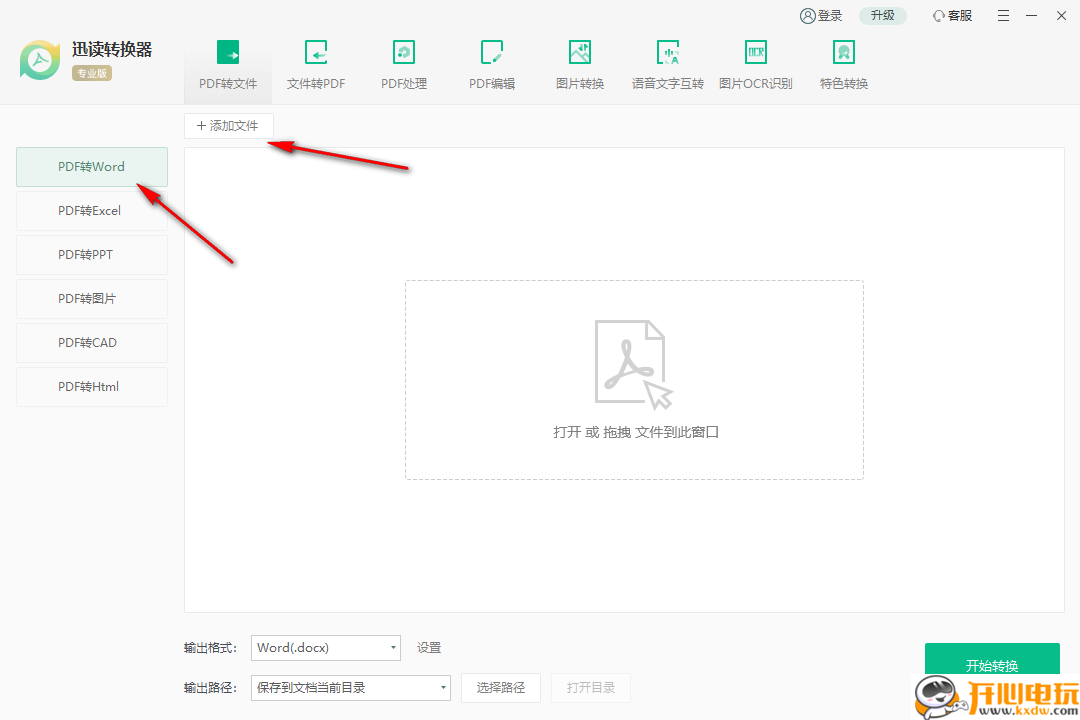Select the PDF转PPT sidebar option
This screenshot has width=1080, height=720.
tap(91, 254)
